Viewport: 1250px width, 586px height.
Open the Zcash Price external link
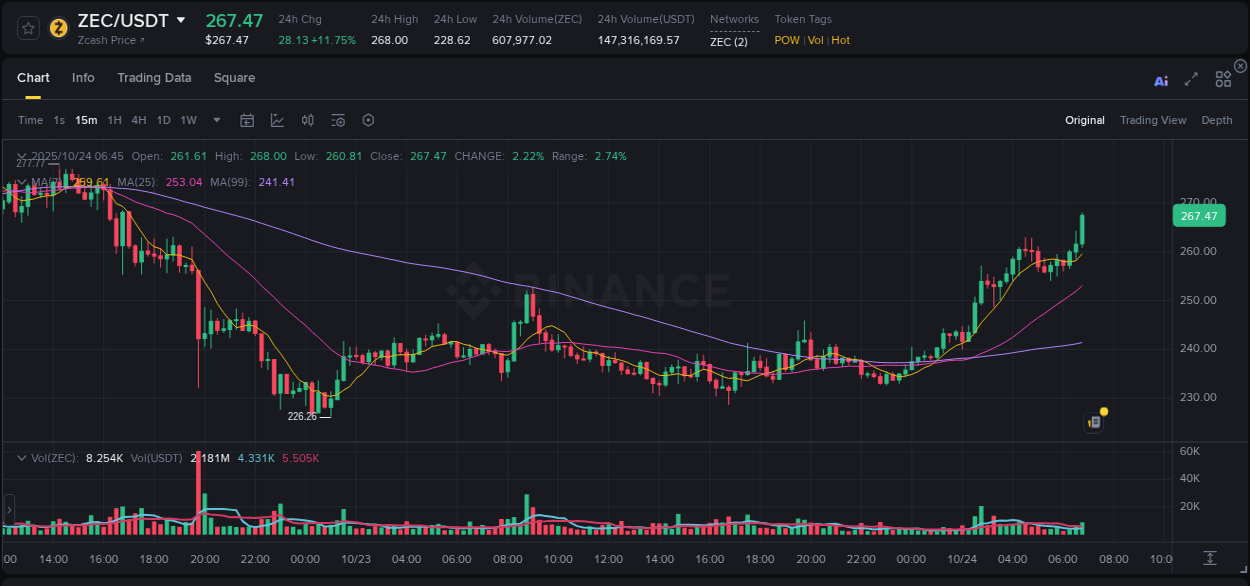(106, 40)
